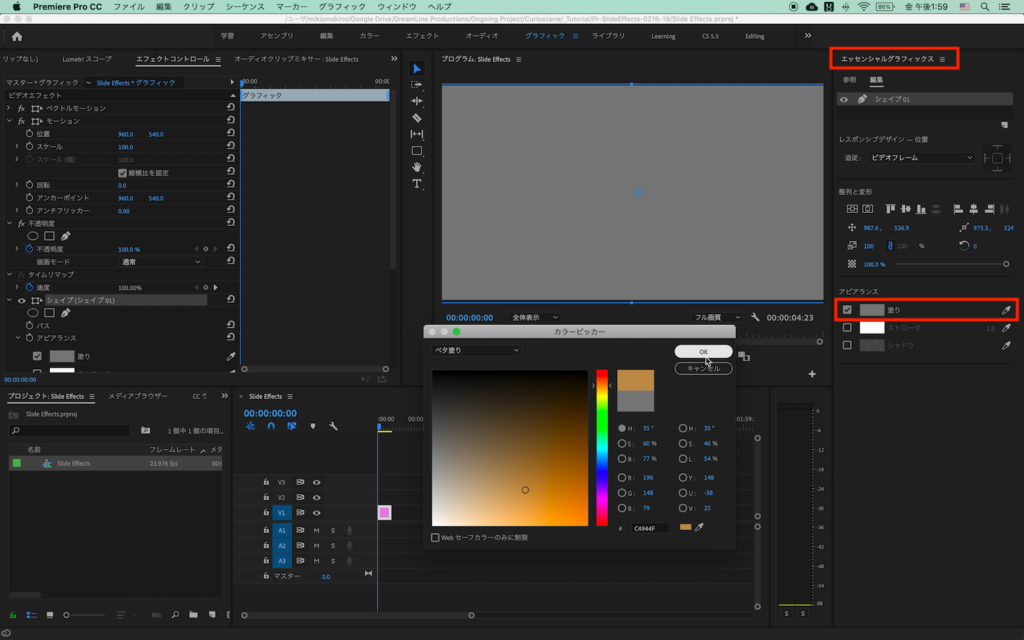Choose the Hand tool
Viewport: 1024px width, 640px height.
tap(417, 167)
